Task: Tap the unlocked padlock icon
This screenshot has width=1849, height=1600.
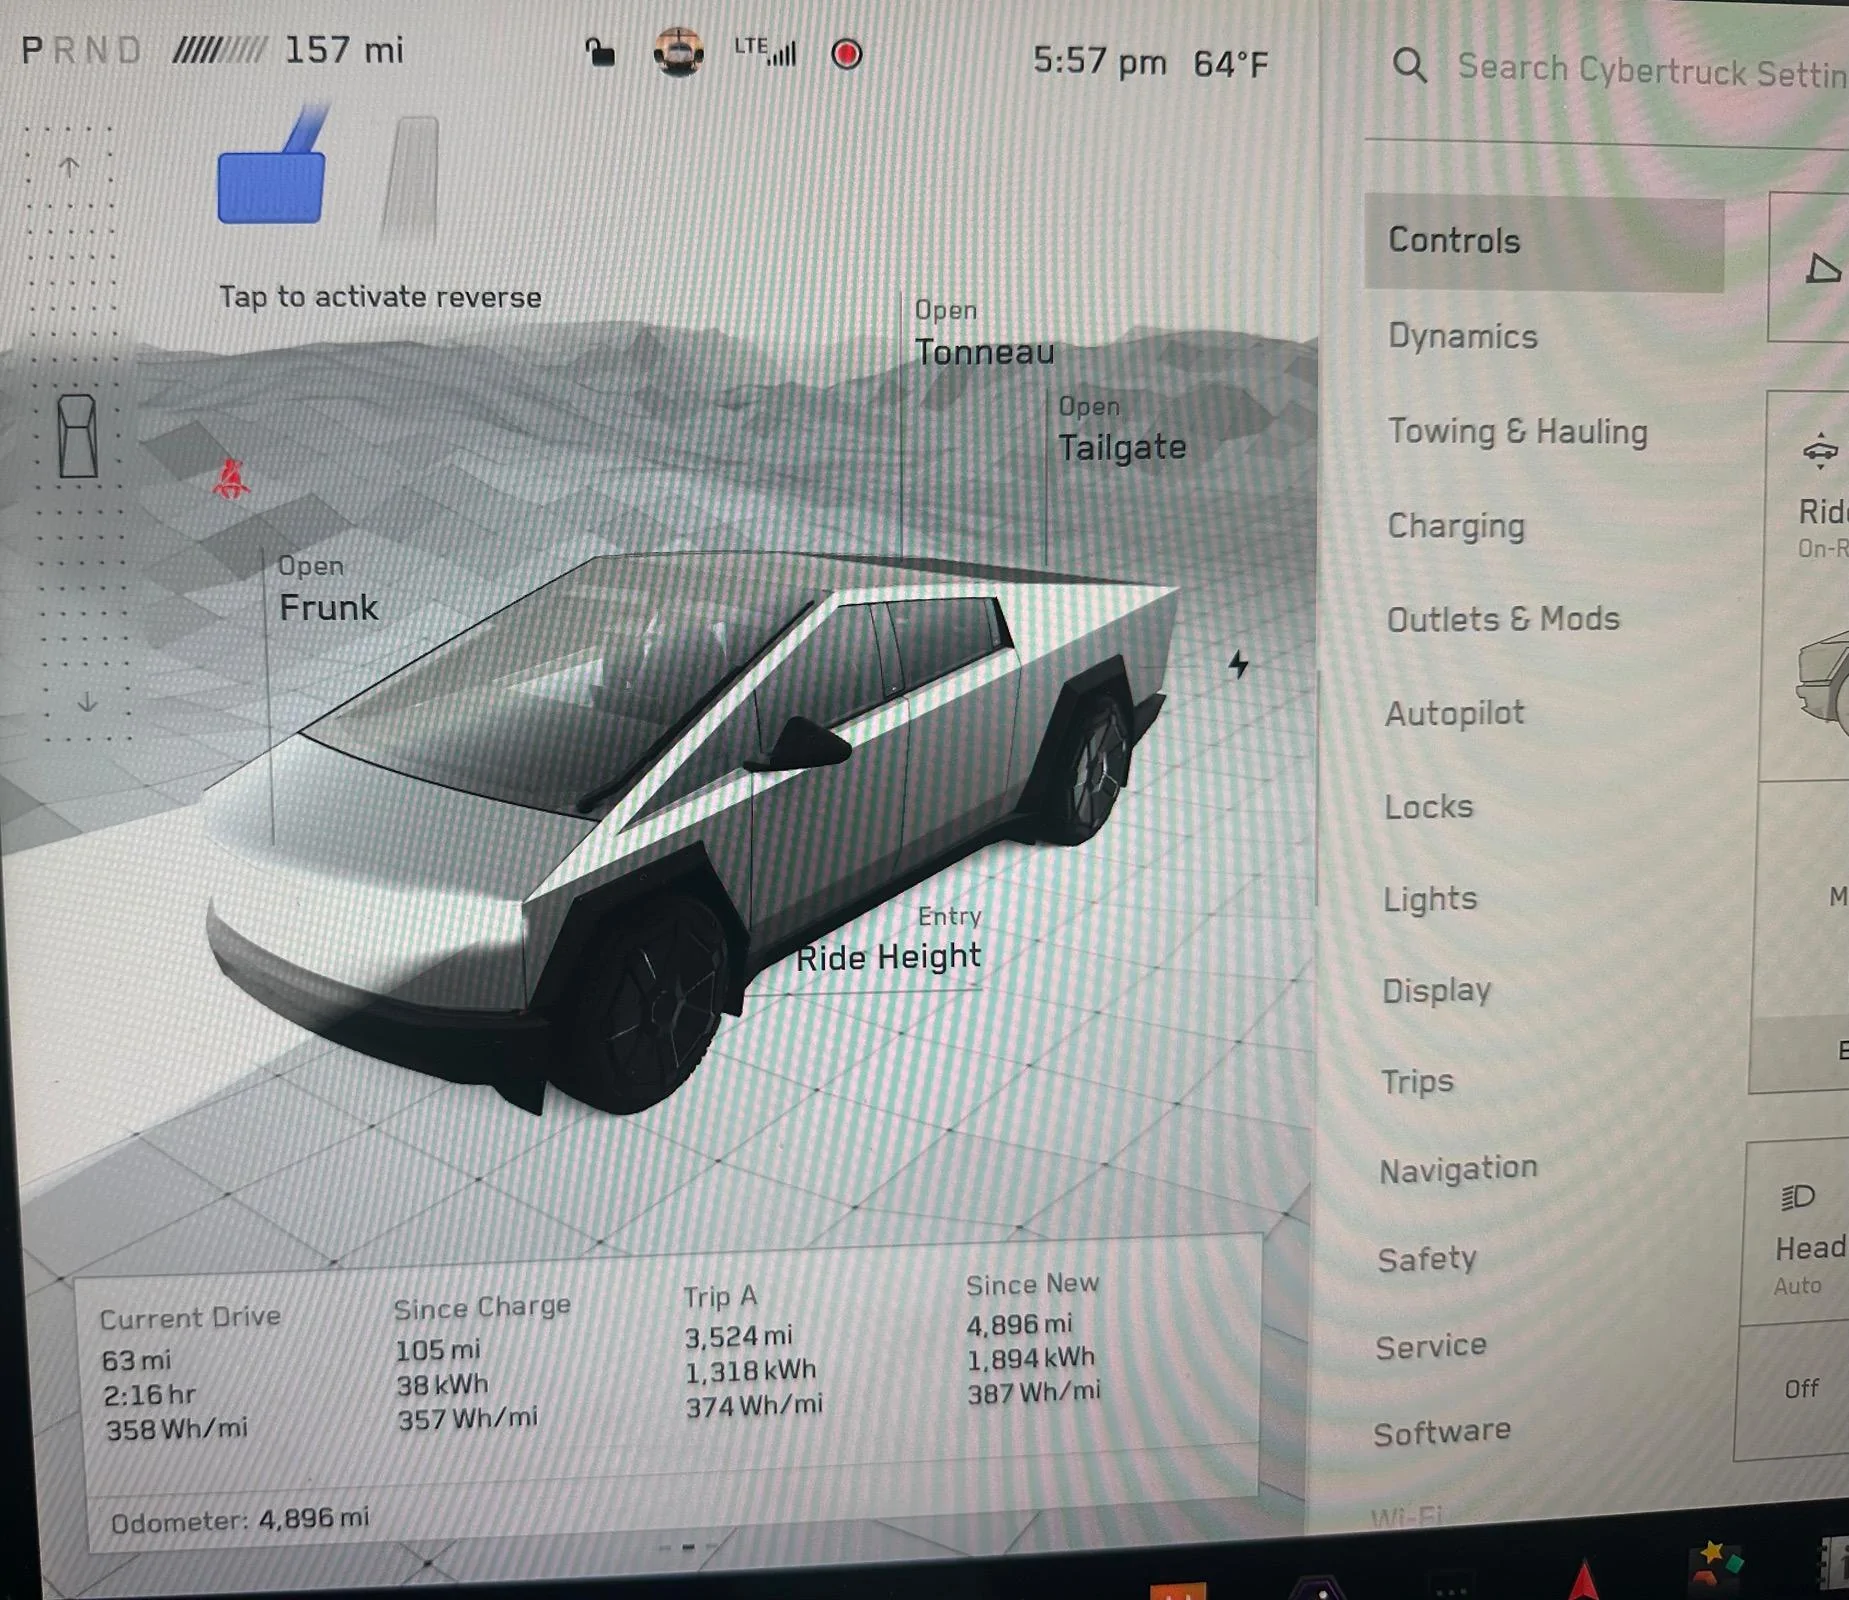Action: coord(600,52)
